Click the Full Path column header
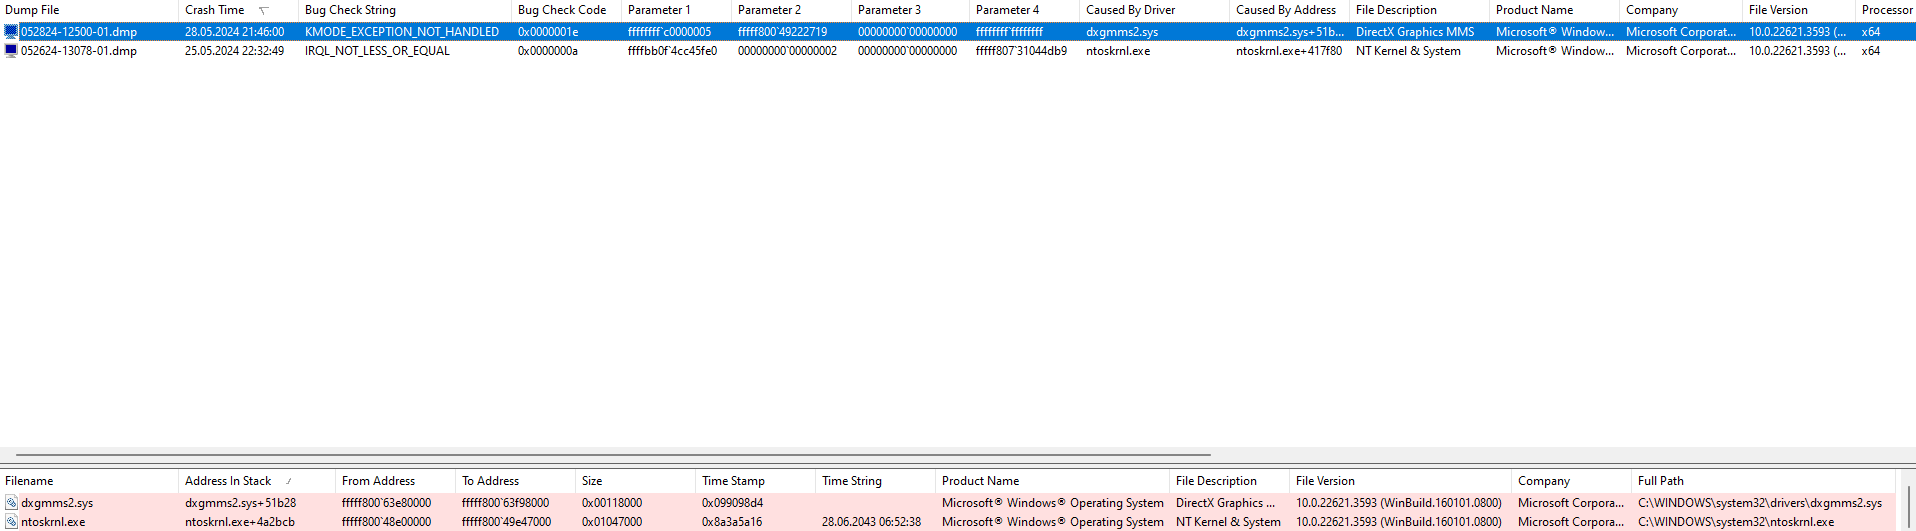Screen dimensions: 1916x531 (x=1764, y=481)
